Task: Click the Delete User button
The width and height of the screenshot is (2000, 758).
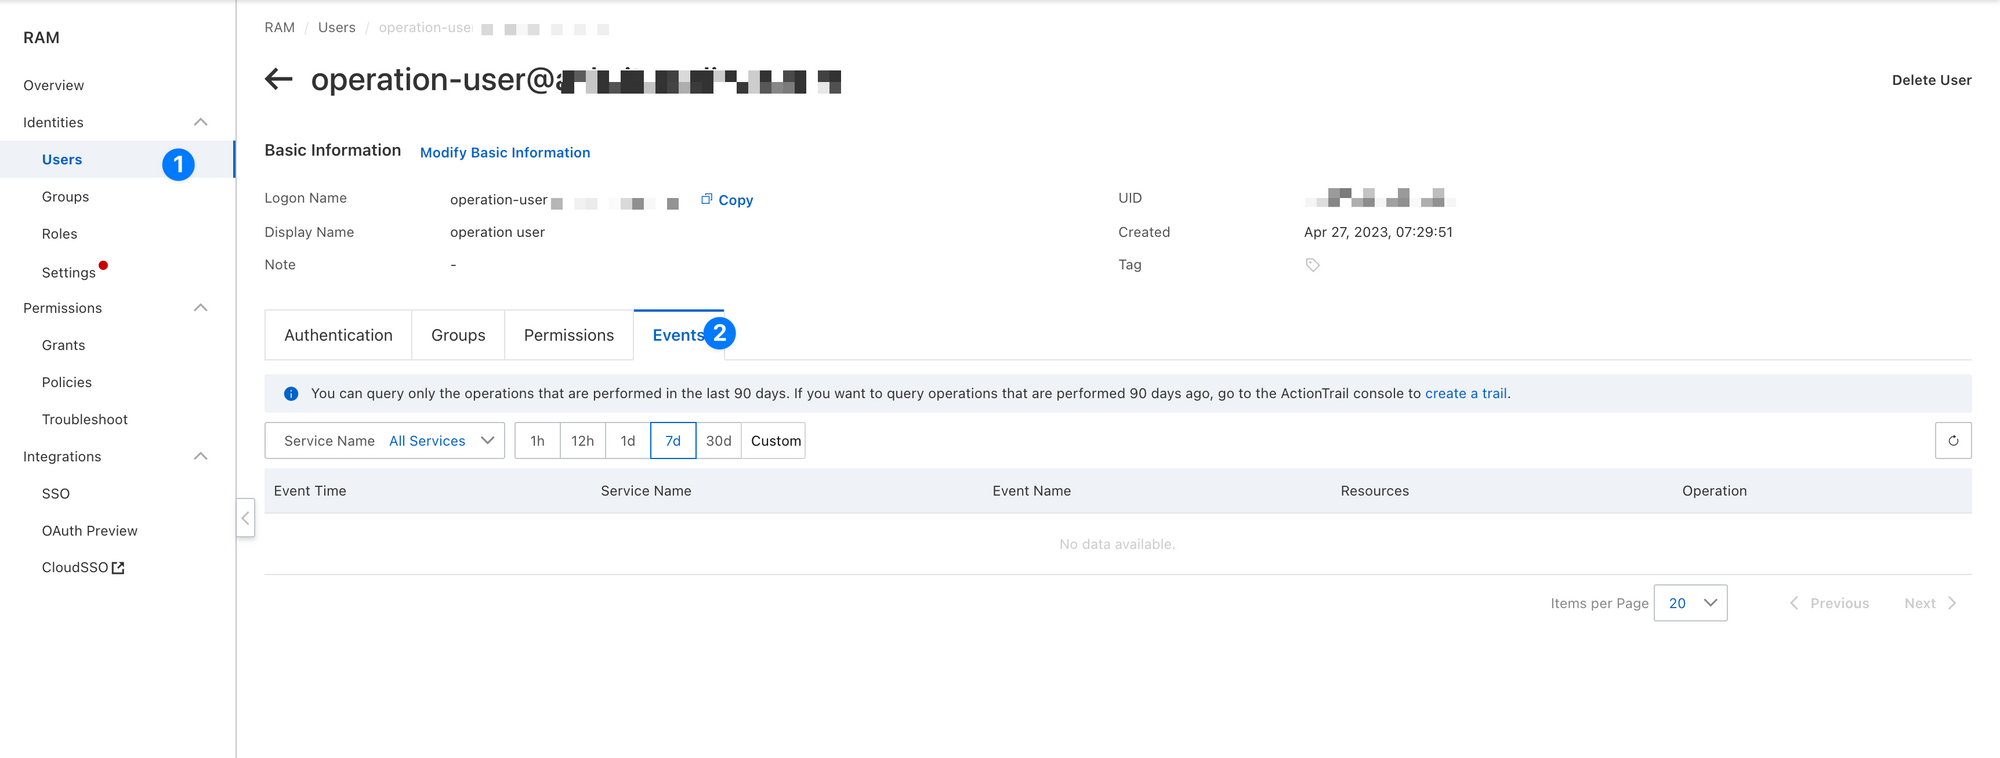Action: 1931,80
